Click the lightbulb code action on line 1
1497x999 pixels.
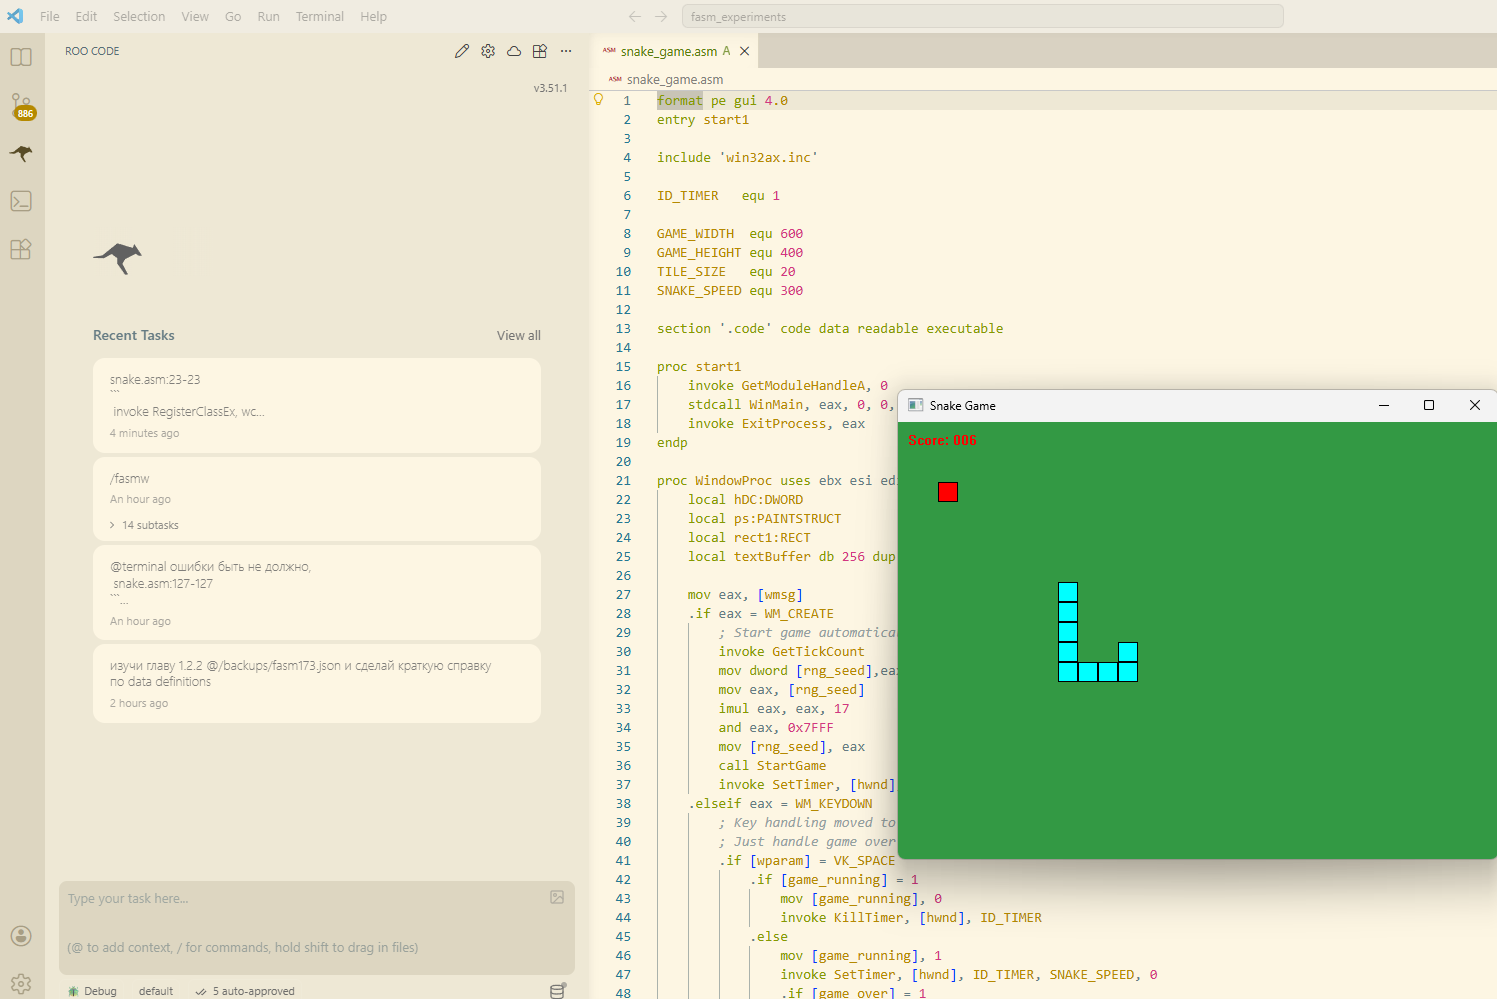point(597,99)
